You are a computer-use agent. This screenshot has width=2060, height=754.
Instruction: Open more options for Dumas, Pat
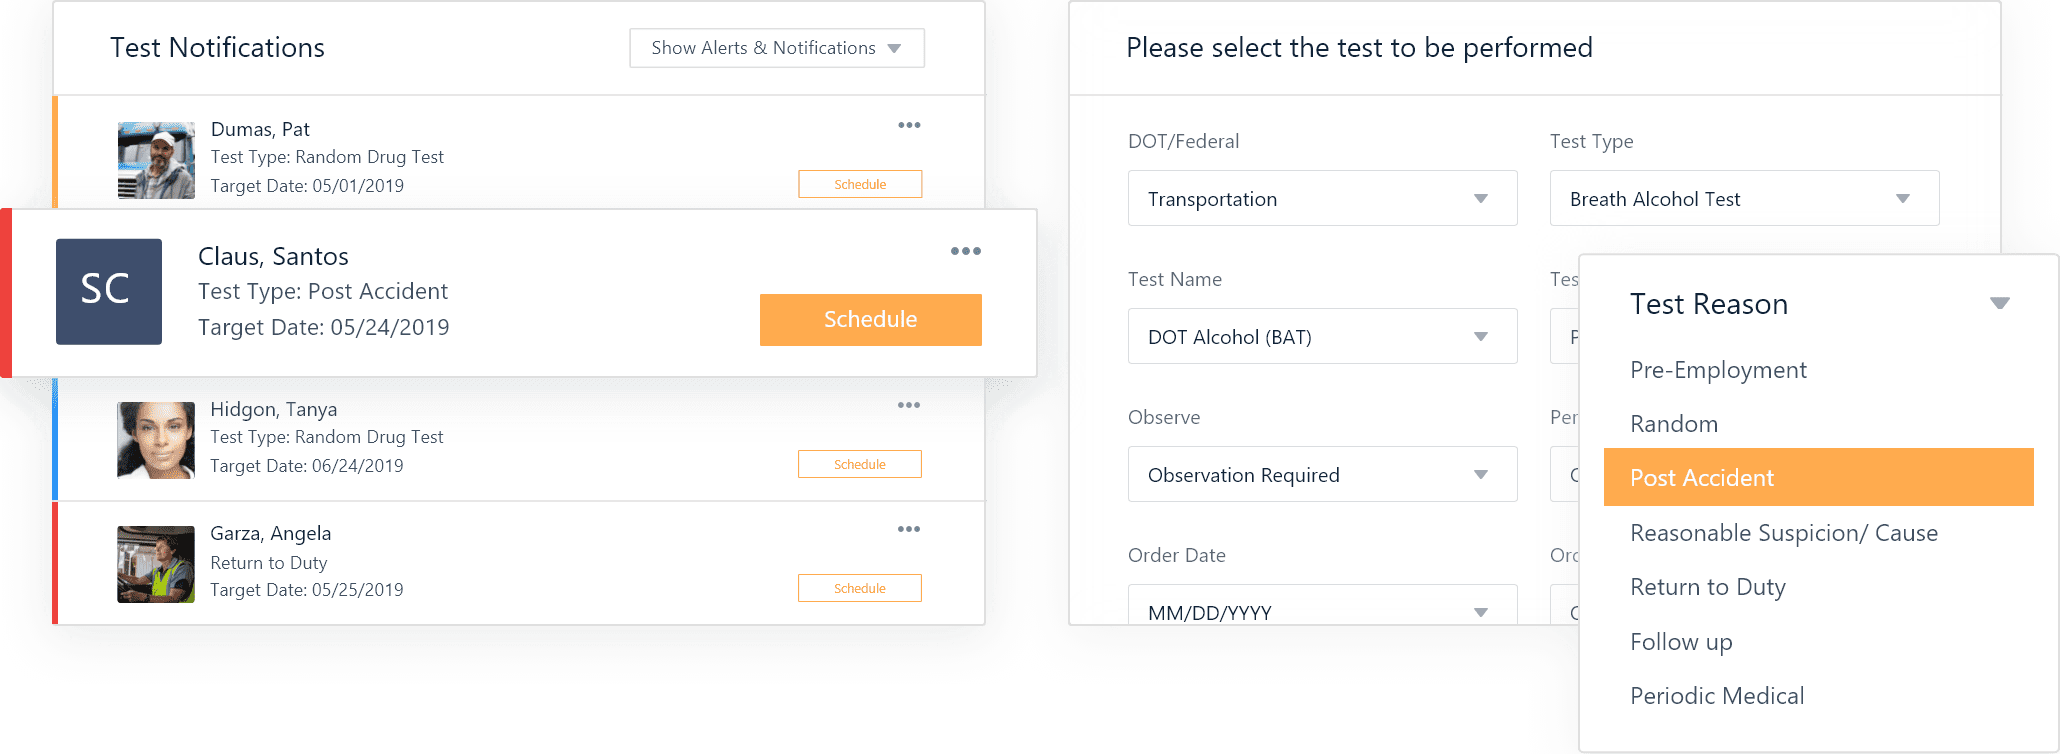coord(909,125)
